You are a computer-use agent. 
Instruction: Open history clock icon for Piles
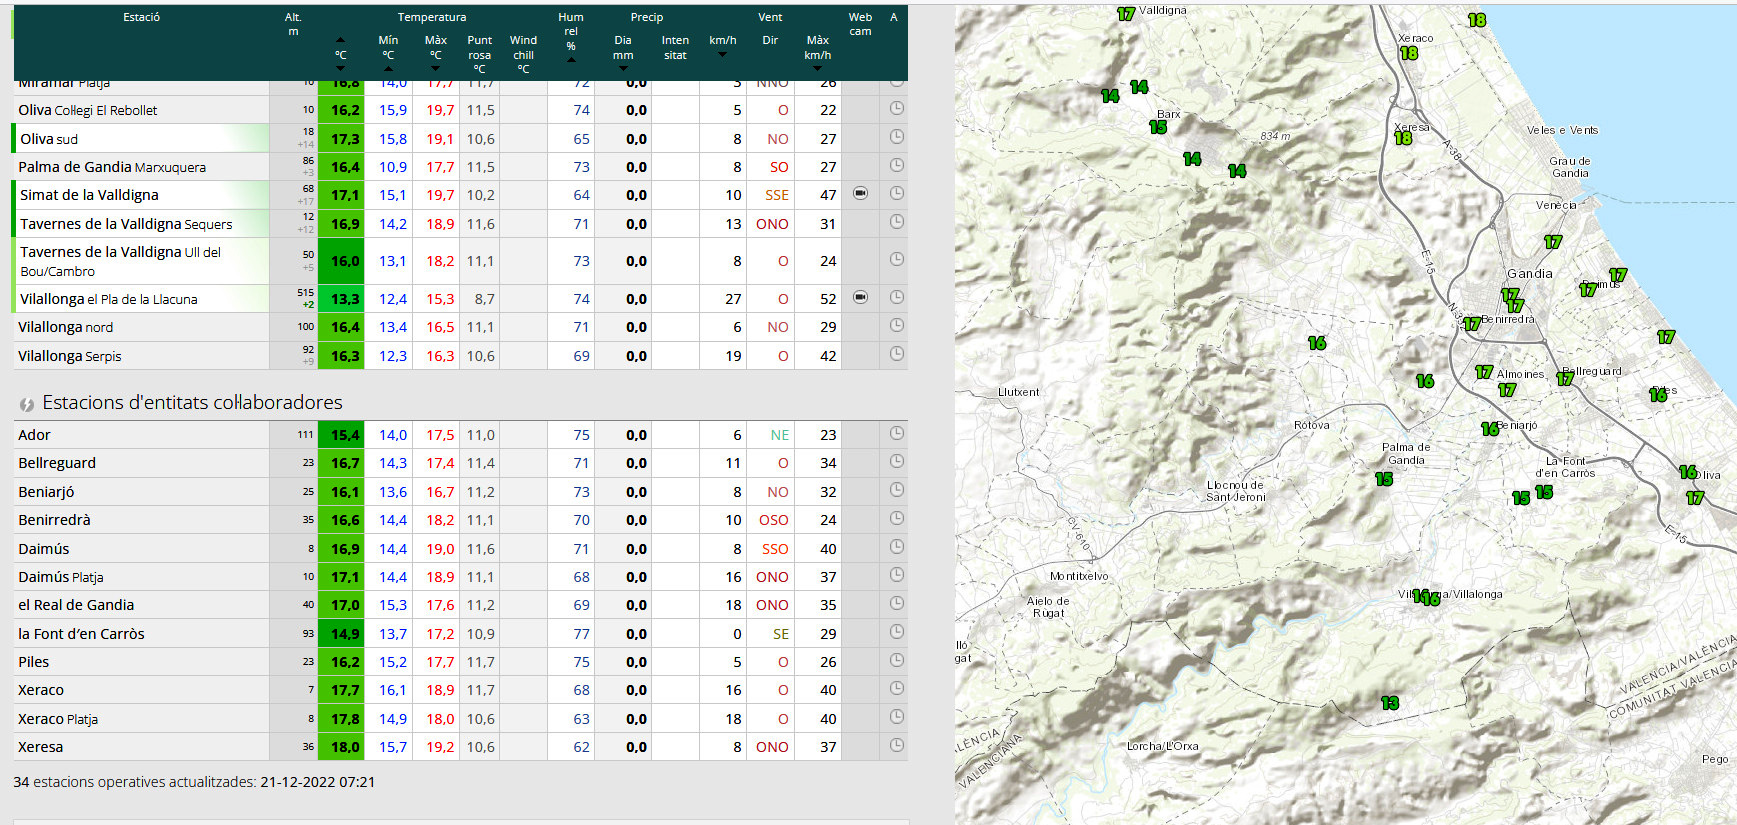click(x=897, y=660)
